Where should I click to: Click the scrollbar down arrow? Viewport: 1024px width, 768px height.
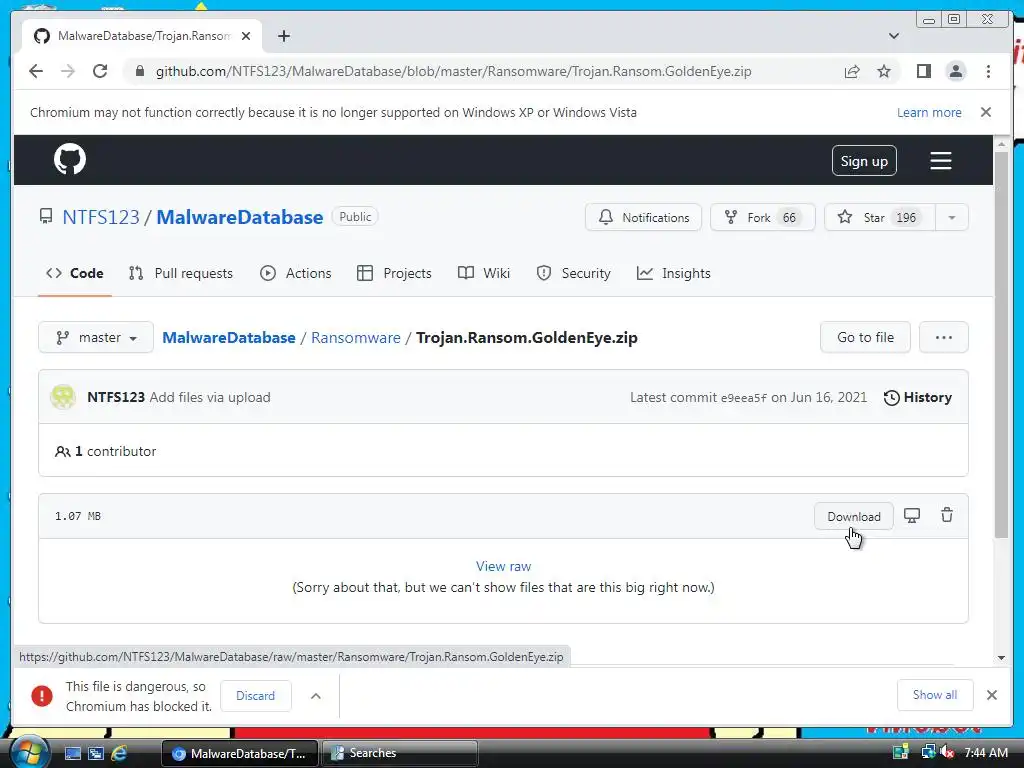pyautogui.click(x=1001, y=658)
